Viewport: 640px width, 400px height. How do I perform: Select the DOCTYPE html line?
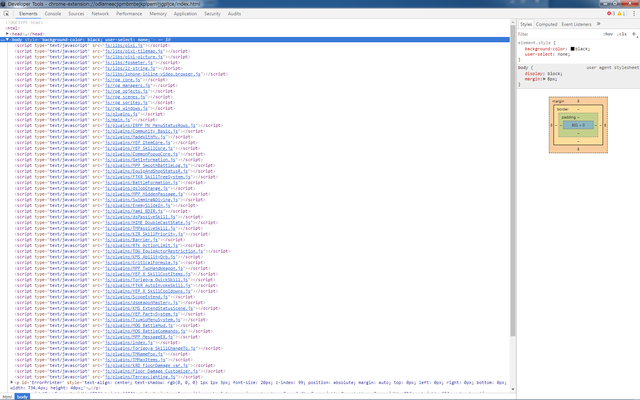click(x=24, y=22)
